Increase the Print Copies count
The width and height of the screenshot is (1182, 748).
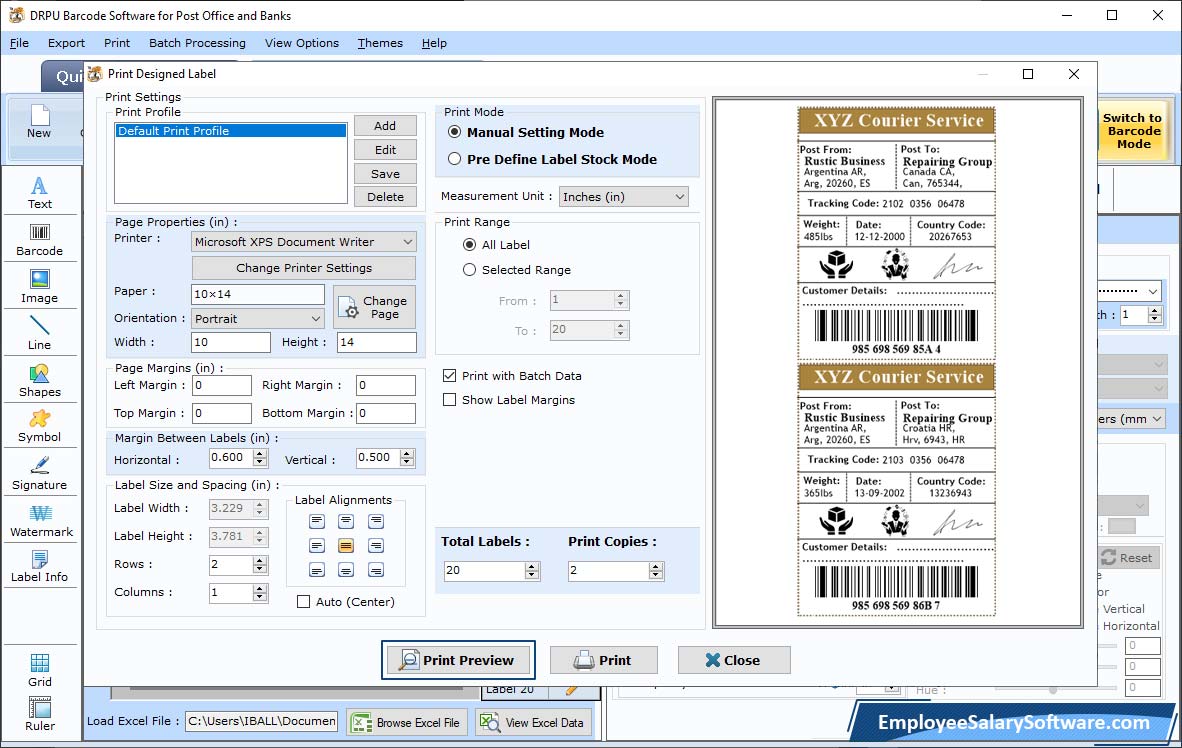pos(657,566)
